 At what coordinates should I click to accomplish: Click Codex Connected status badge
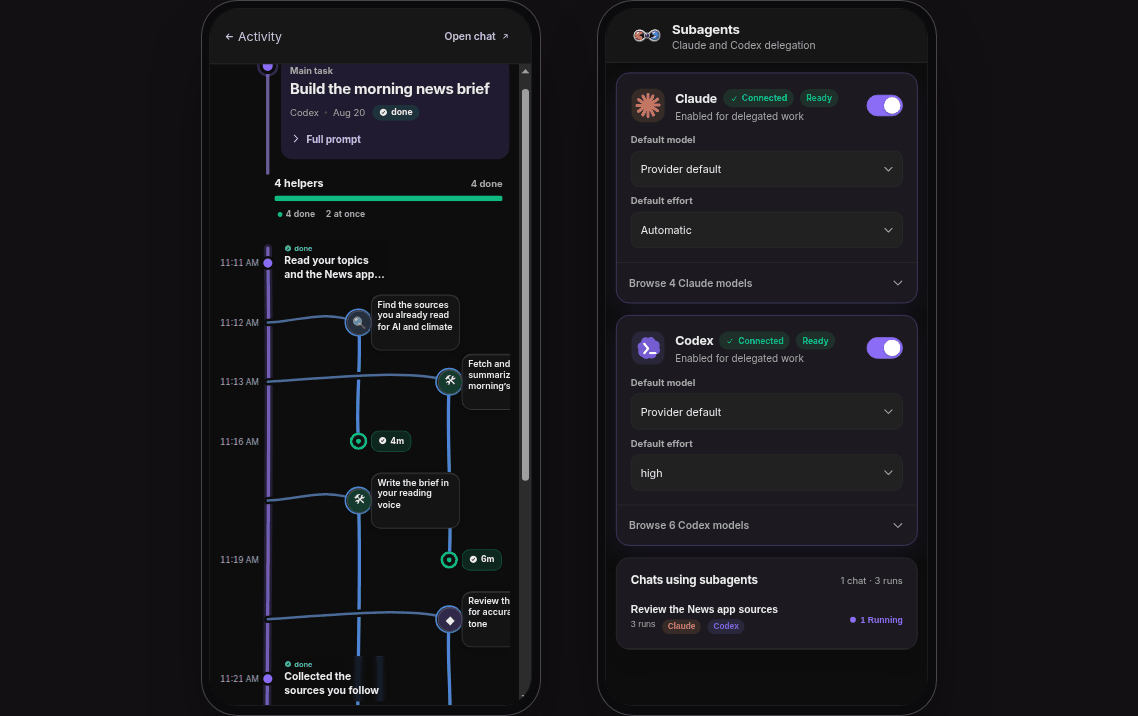tap(755, 341)
